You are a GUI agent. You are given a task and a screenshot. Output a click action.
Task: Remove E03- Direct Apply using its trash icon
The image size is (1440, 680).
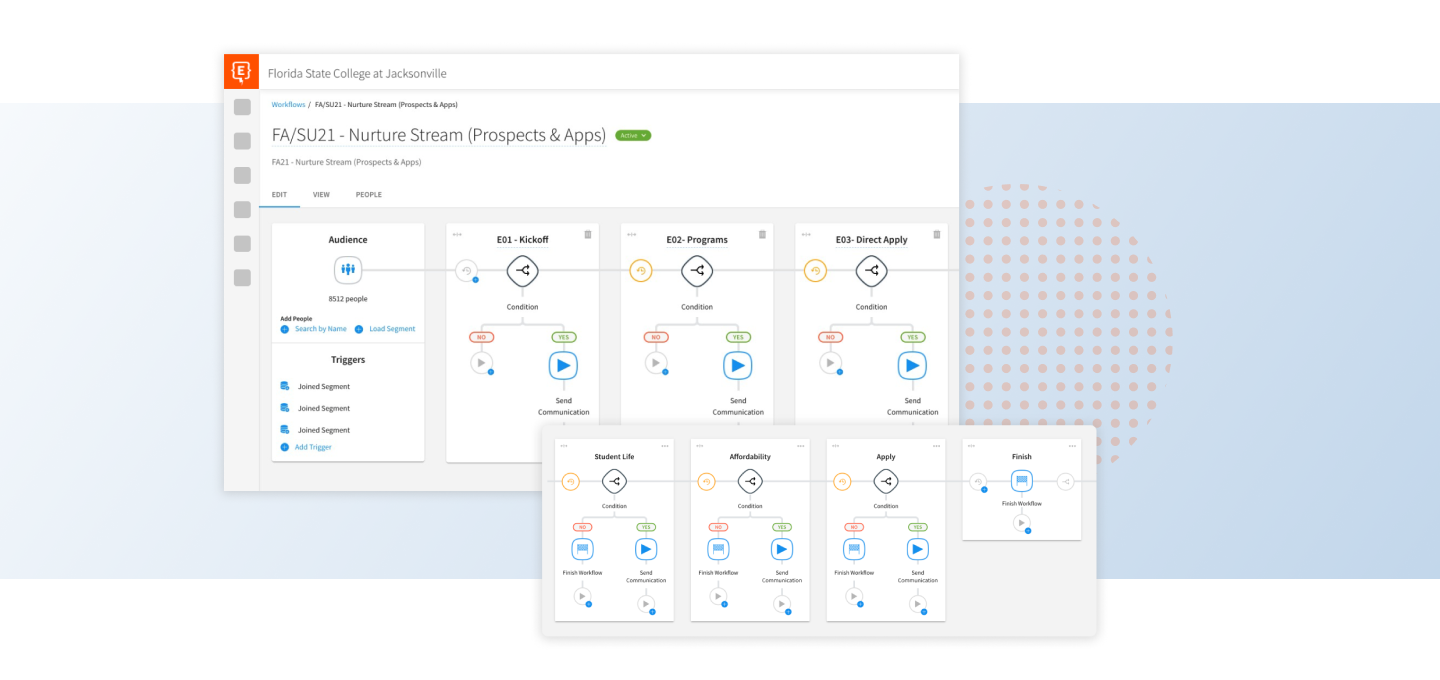point(937,235)
